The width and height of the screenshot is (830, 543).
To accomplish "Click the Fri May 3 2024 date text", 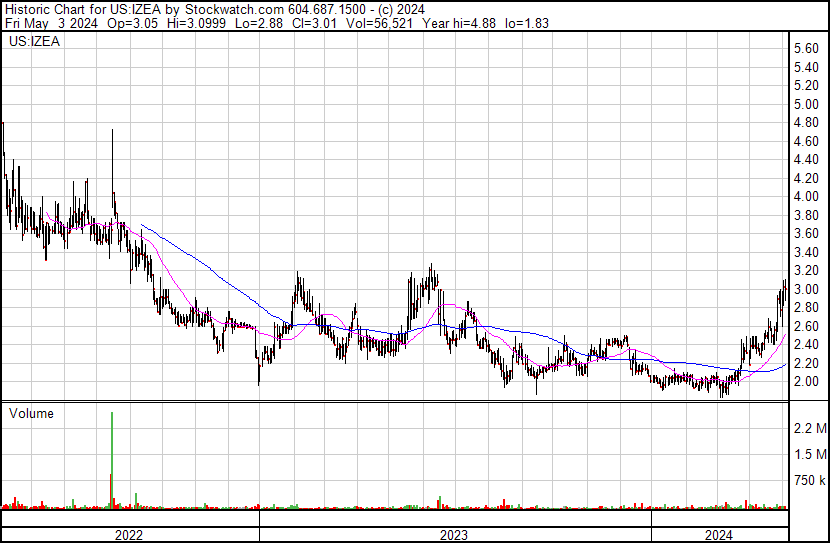I will 51,23.
